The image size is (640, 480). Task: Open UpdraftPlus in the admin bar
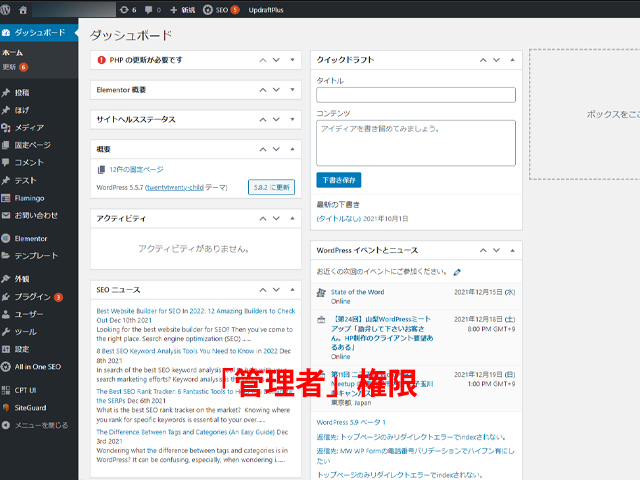pos(266,10)
